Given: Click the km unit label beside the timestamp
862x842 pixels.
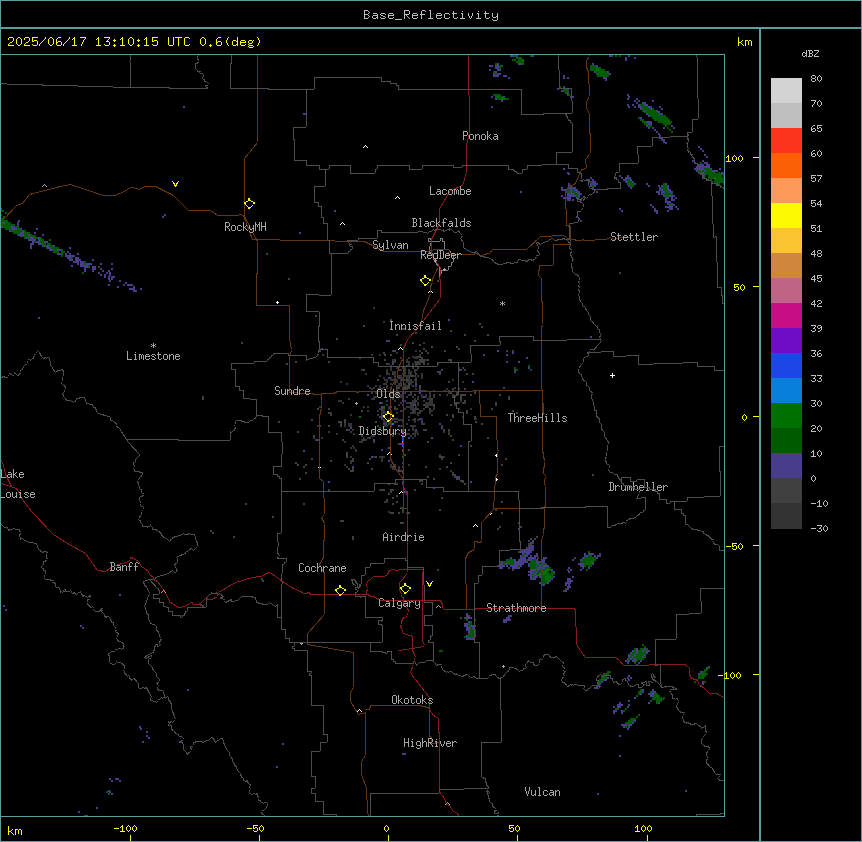Looking at the screenshot, I should click(x=744, y=42).
